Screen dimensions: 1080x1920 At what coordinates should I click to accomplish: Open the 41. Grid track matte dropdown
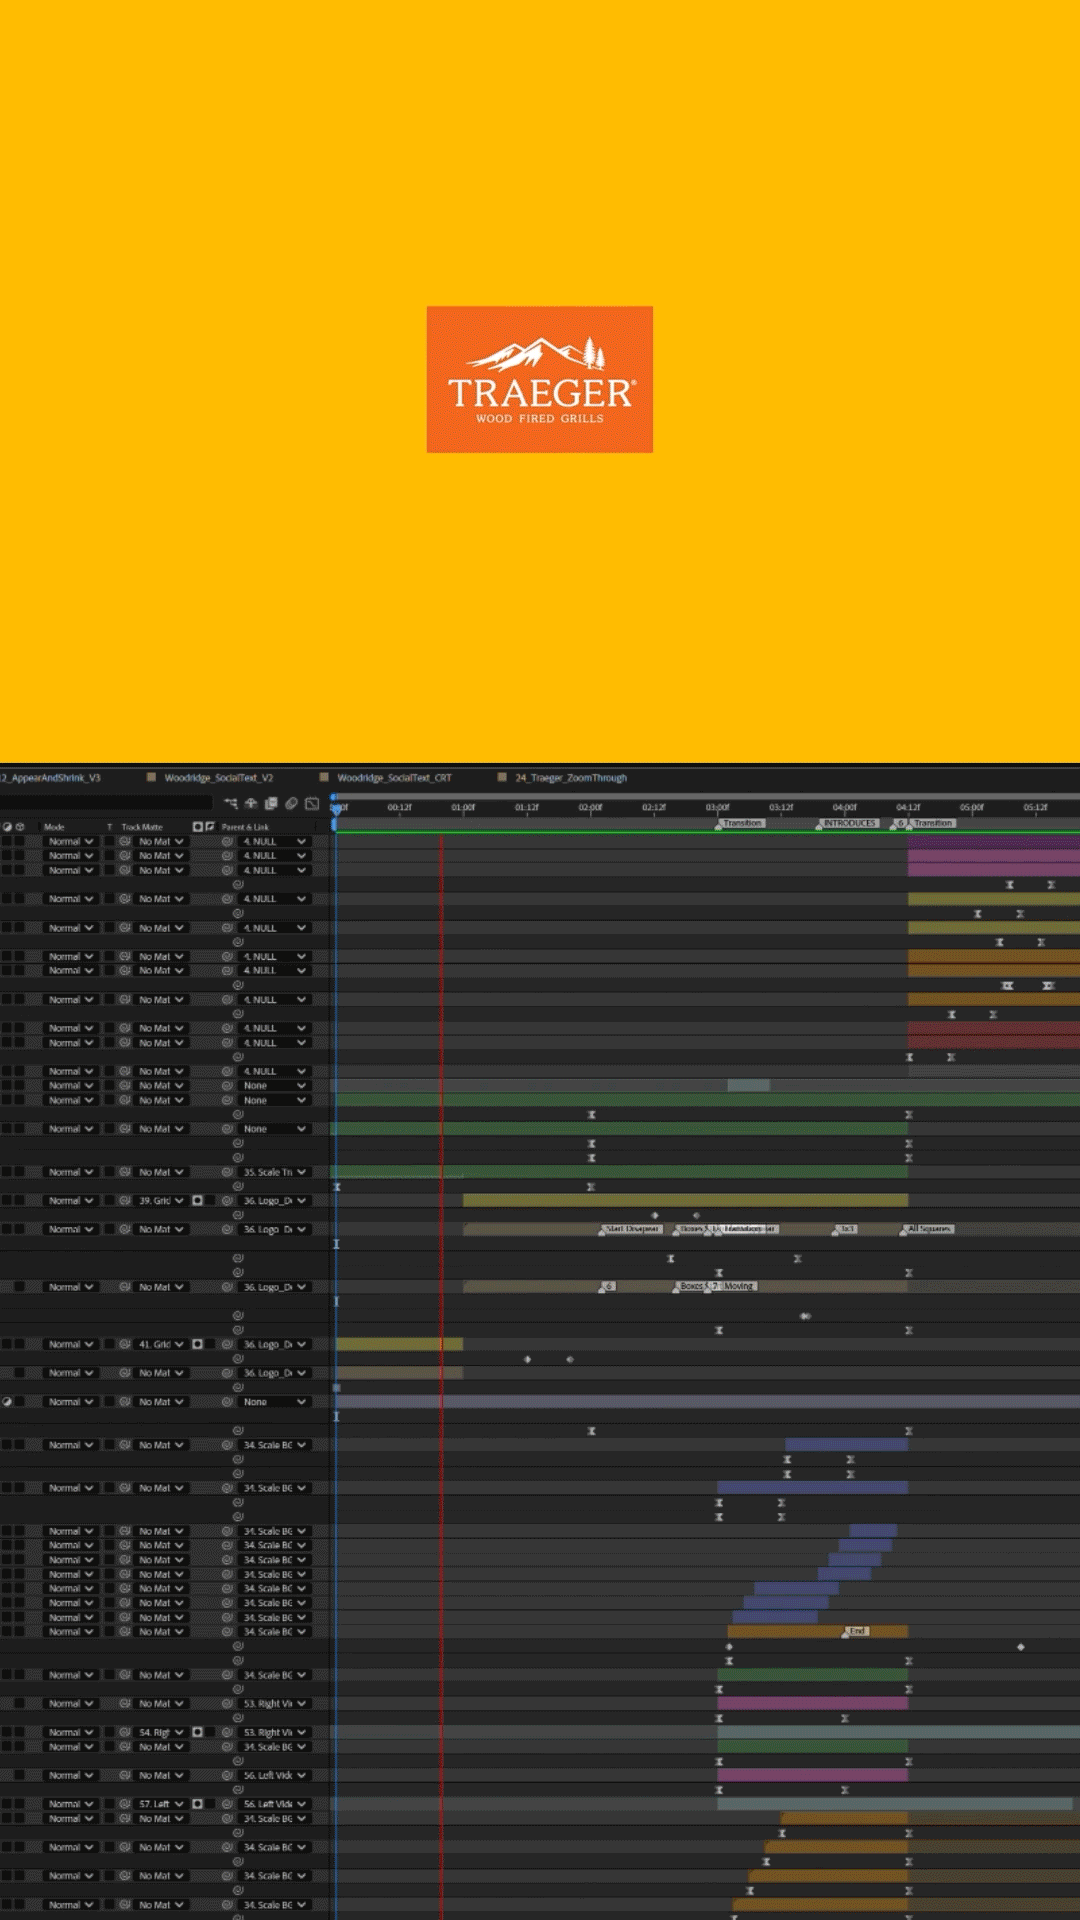[160, 1345]
